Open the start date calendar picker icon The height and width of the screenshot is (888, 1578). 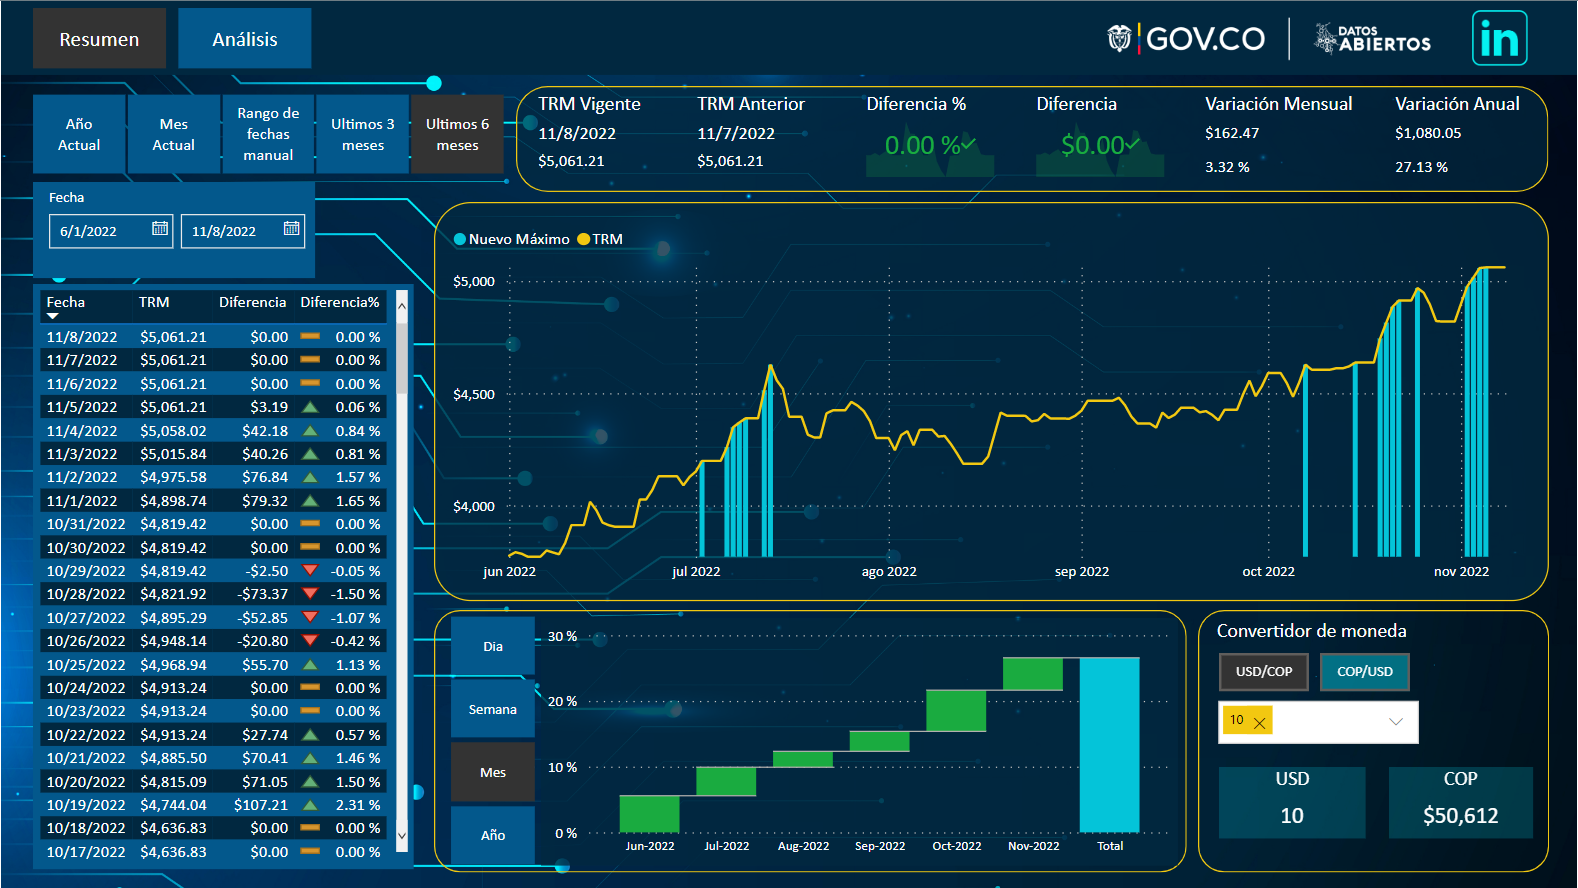click(160, 229)
